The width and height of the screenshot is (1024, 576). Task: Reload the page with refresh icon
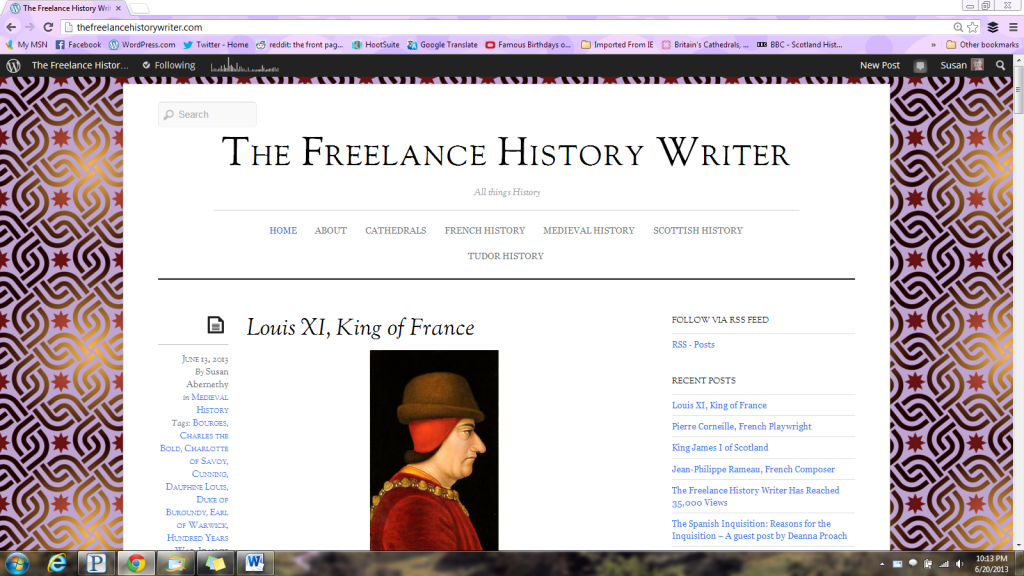click(48, 27)
